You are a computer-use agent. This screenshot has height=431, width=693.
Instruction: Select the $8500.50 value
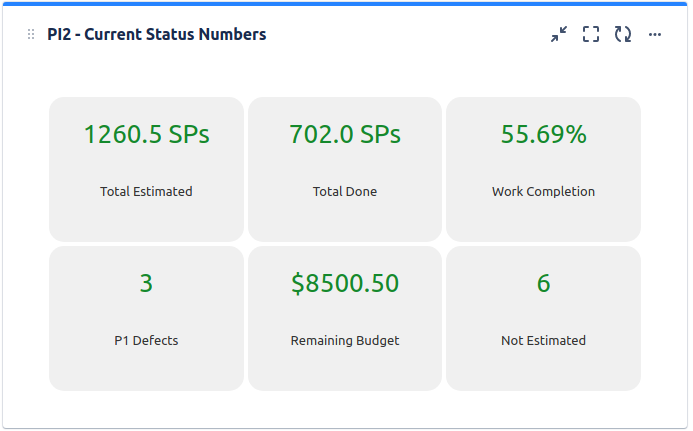[x=345, y=283]
